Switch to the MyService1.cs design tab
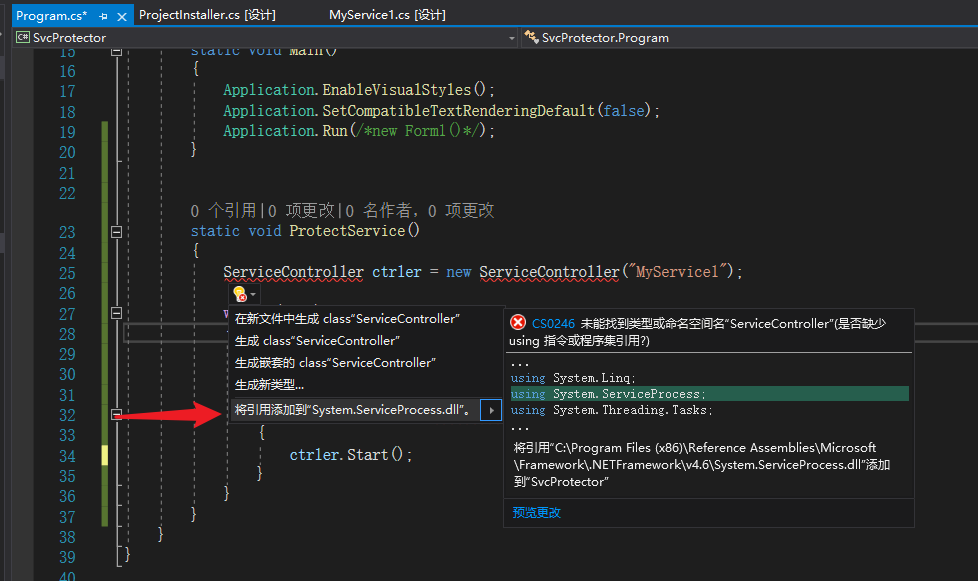The width and height of the screenshot is (978, 581). point(387,15)
